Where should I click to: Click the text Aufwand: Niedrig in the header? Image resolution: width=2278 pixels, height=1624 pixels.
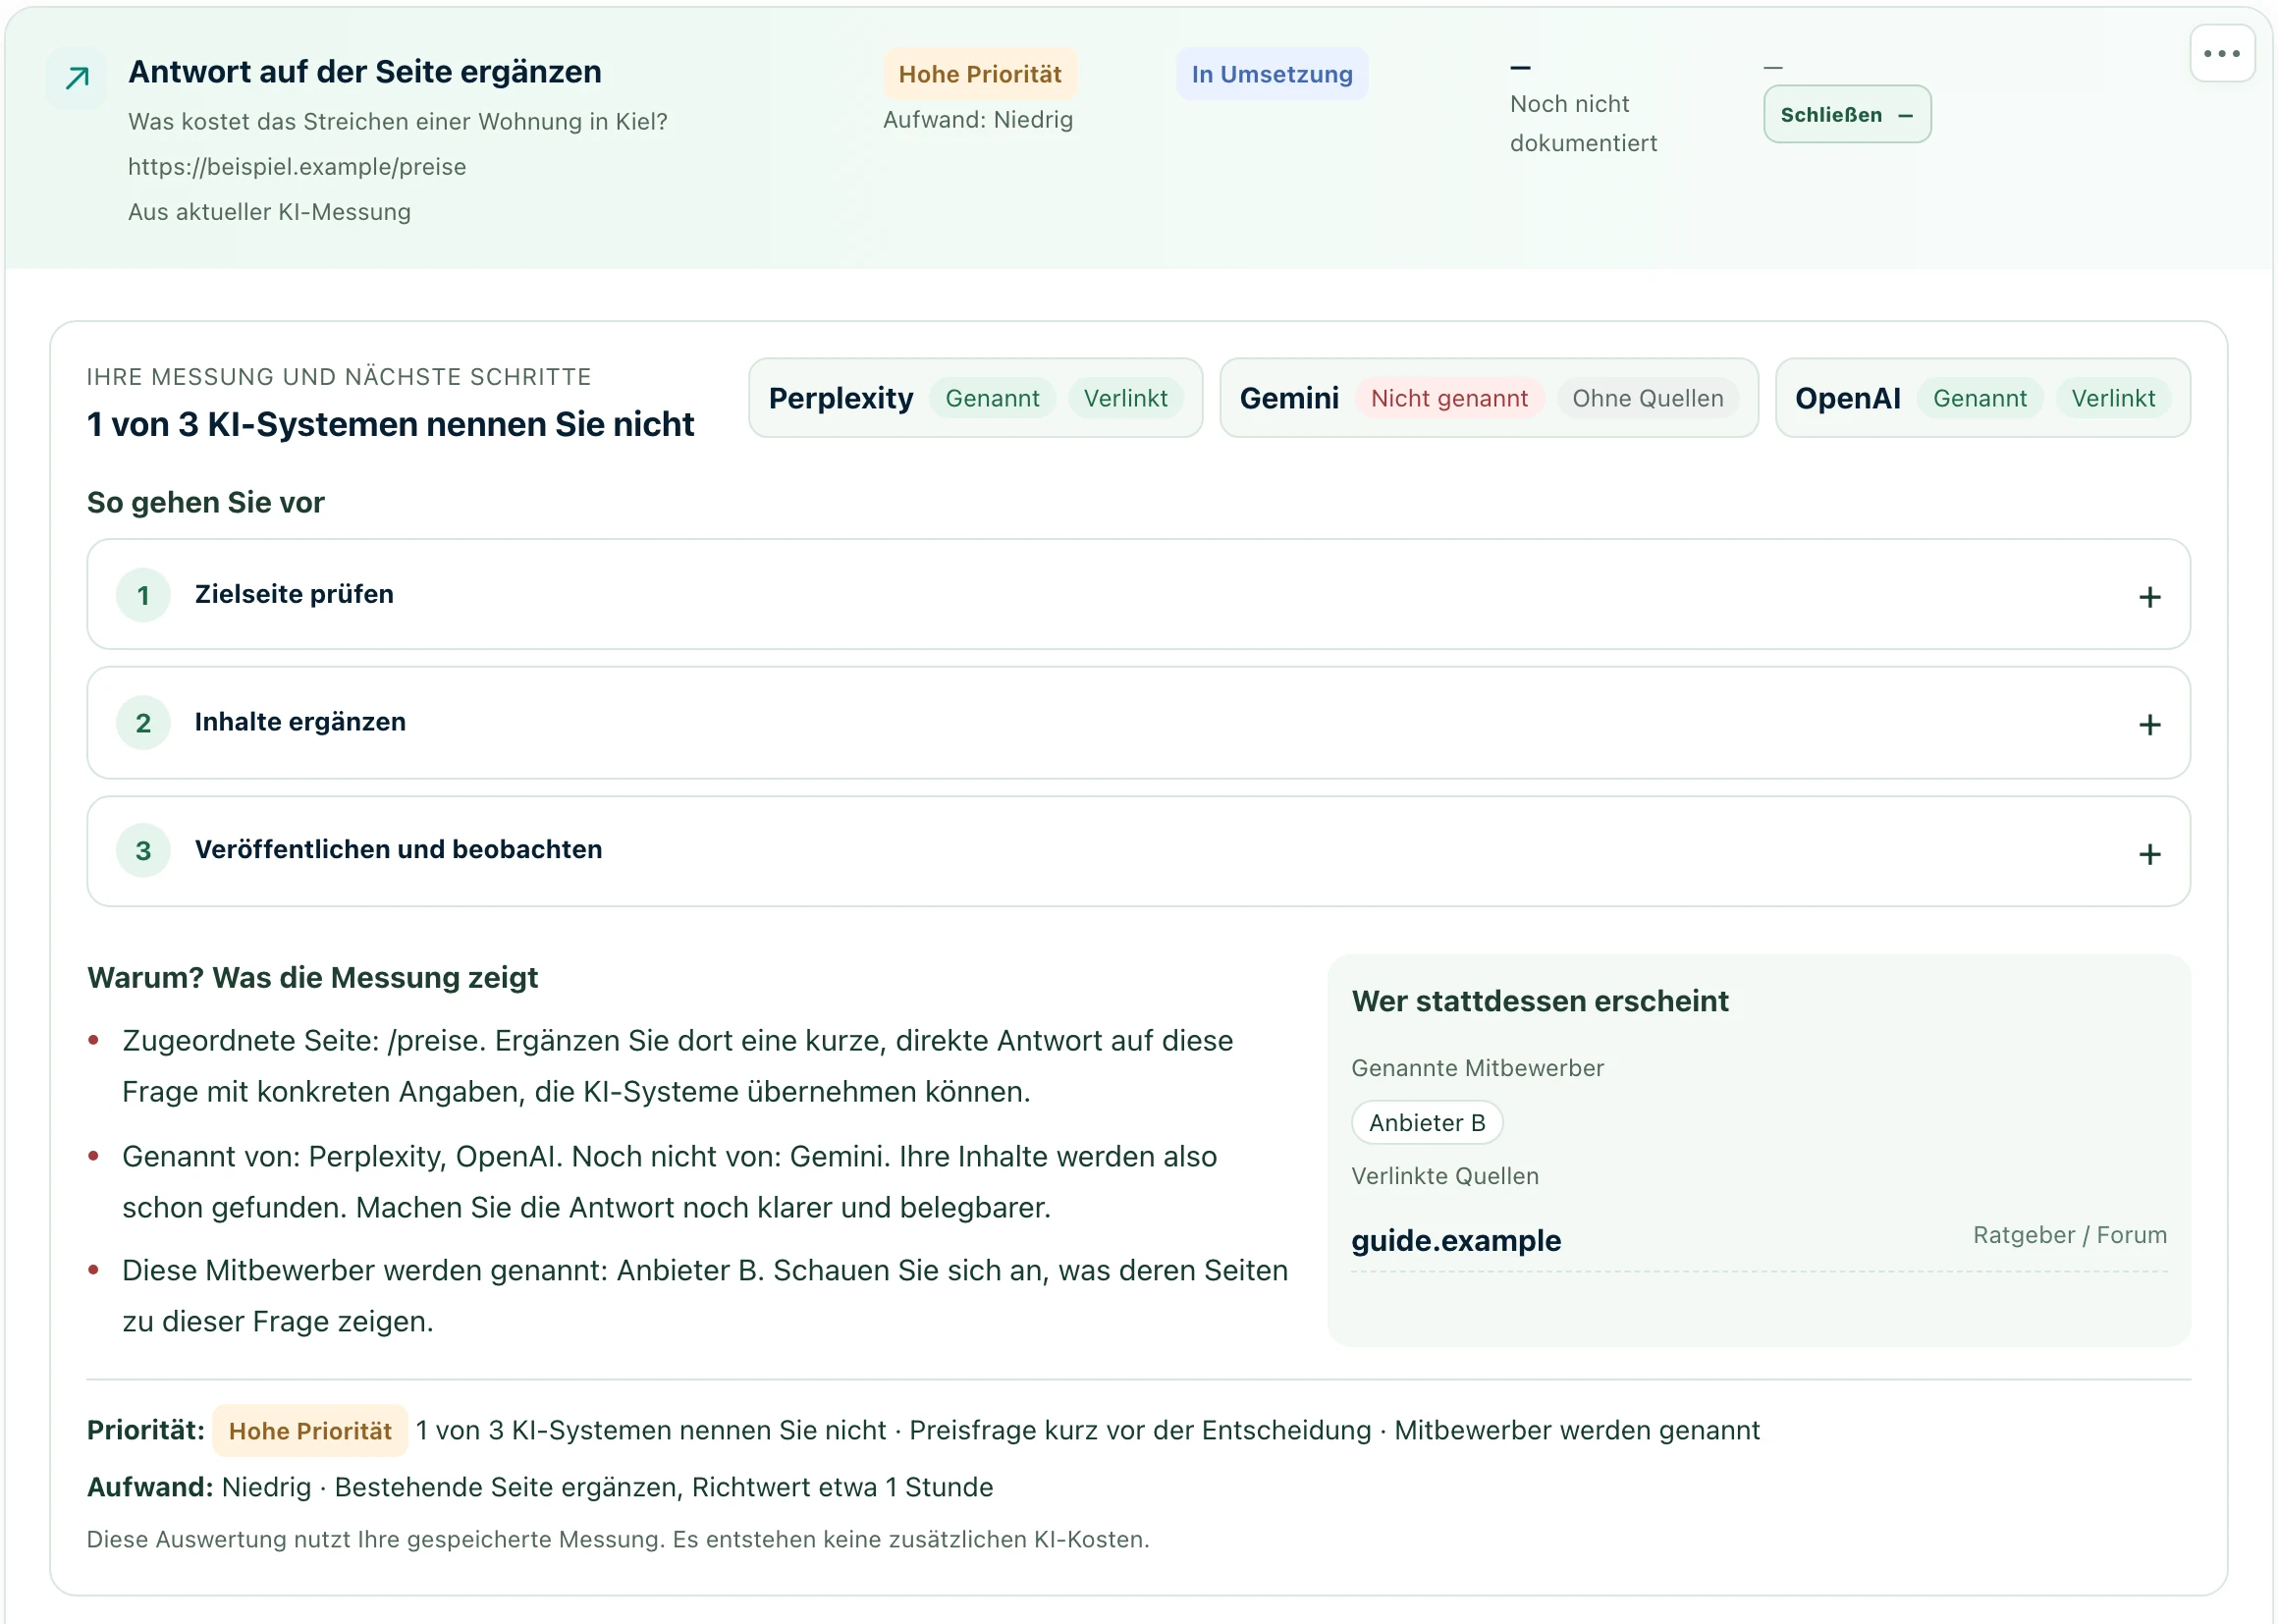pos(977,119)
